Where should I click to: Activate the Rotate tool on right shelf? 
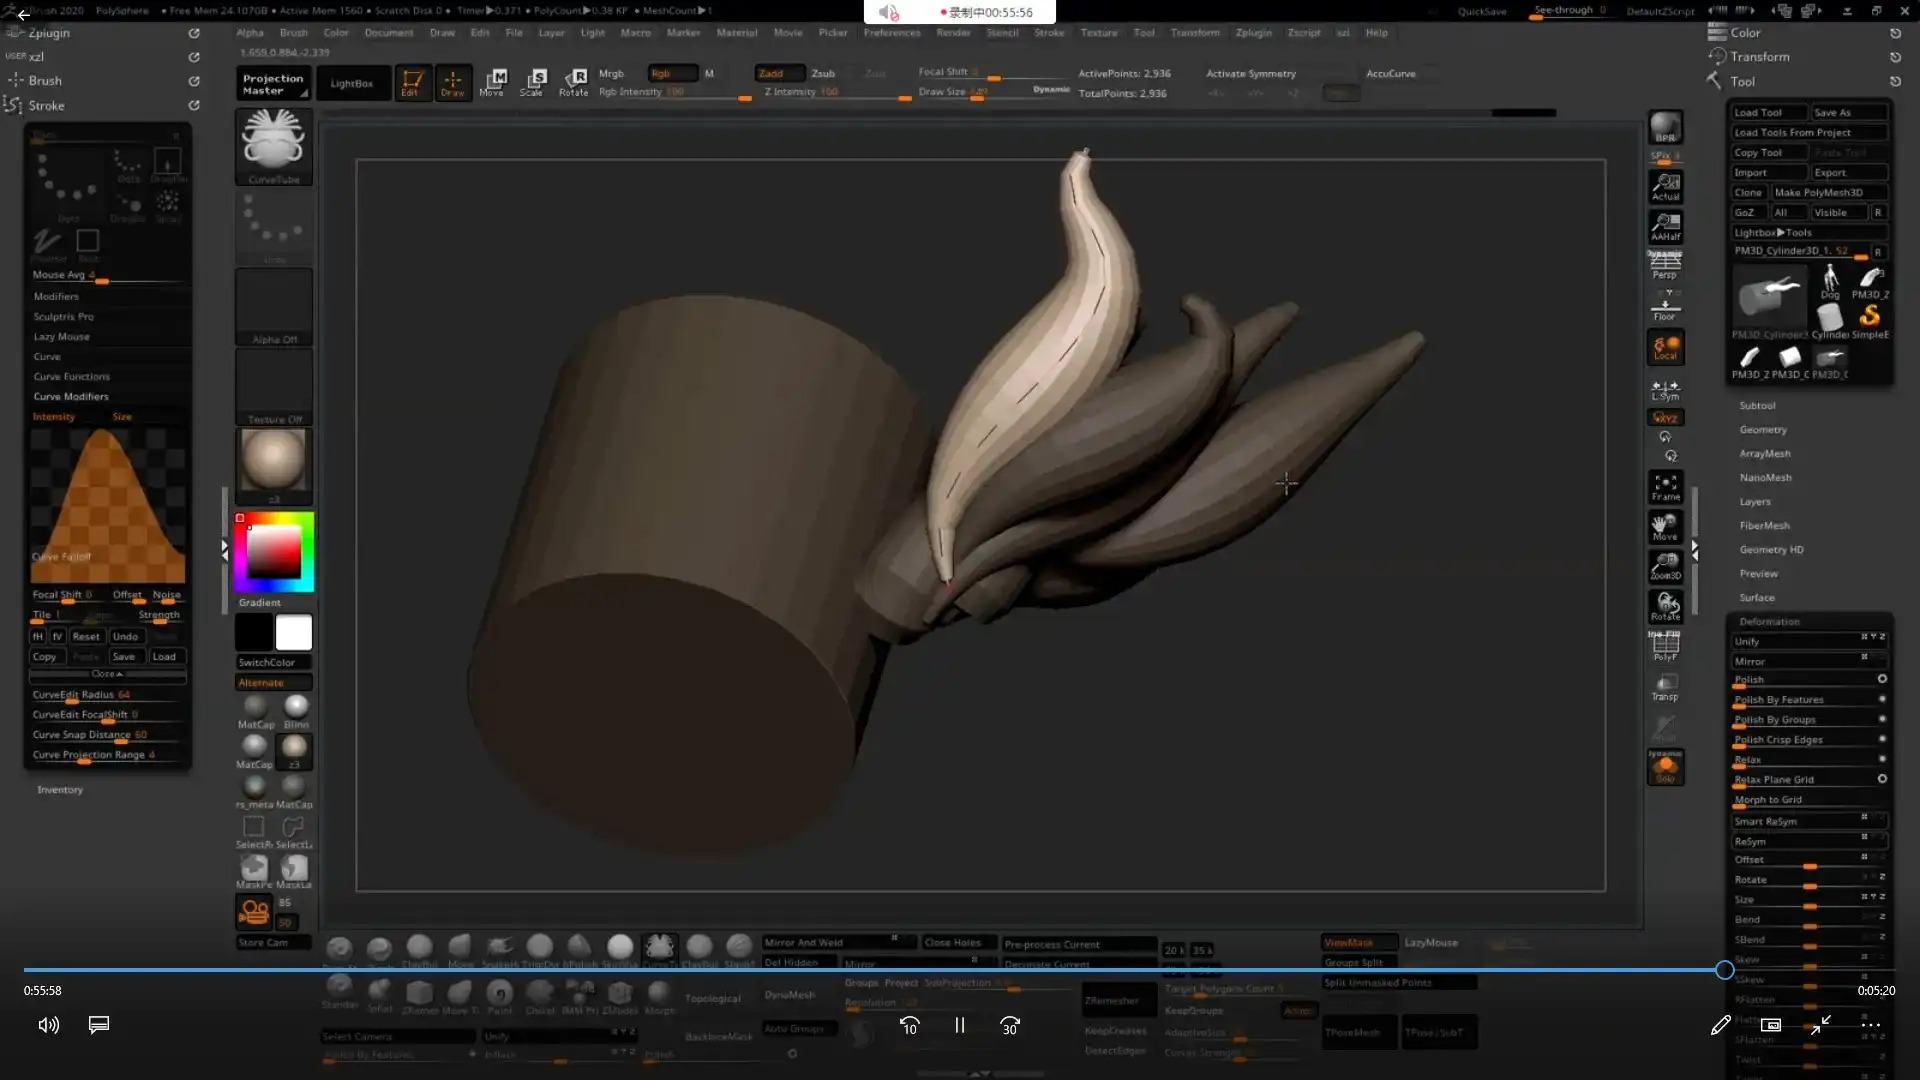click(x=1665, y=605)
